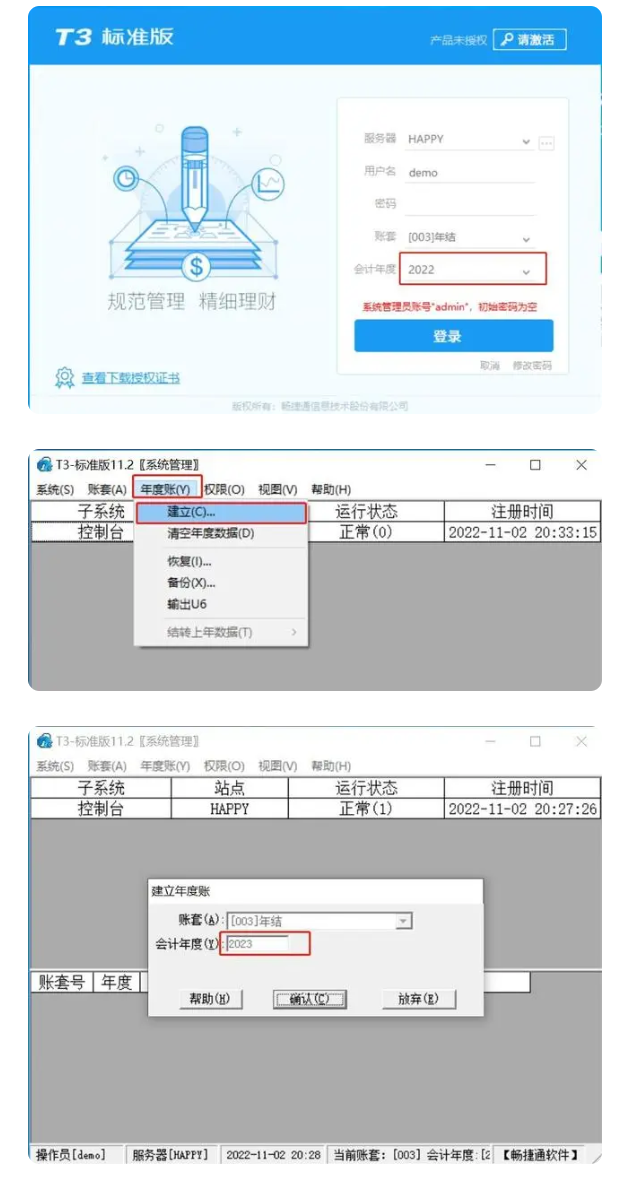
Task: Click the 2022-11-02 20:33:15 cell
Action: click(523, 532)
